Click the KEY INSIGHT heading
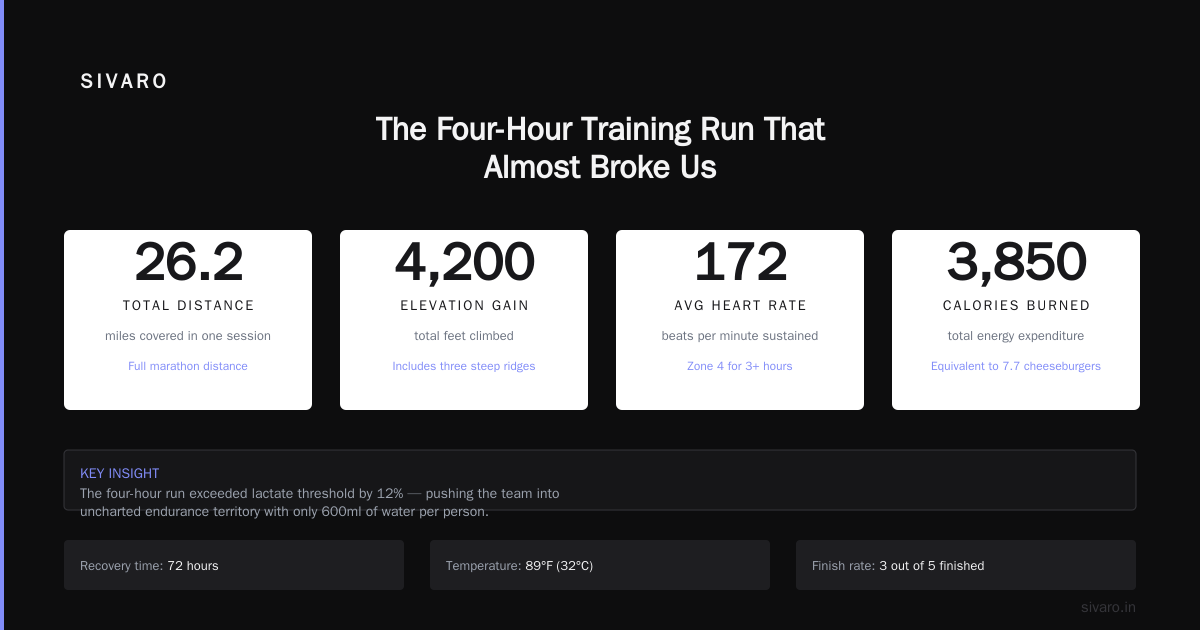Screen dimensions: 1200x630 [120, 473]
